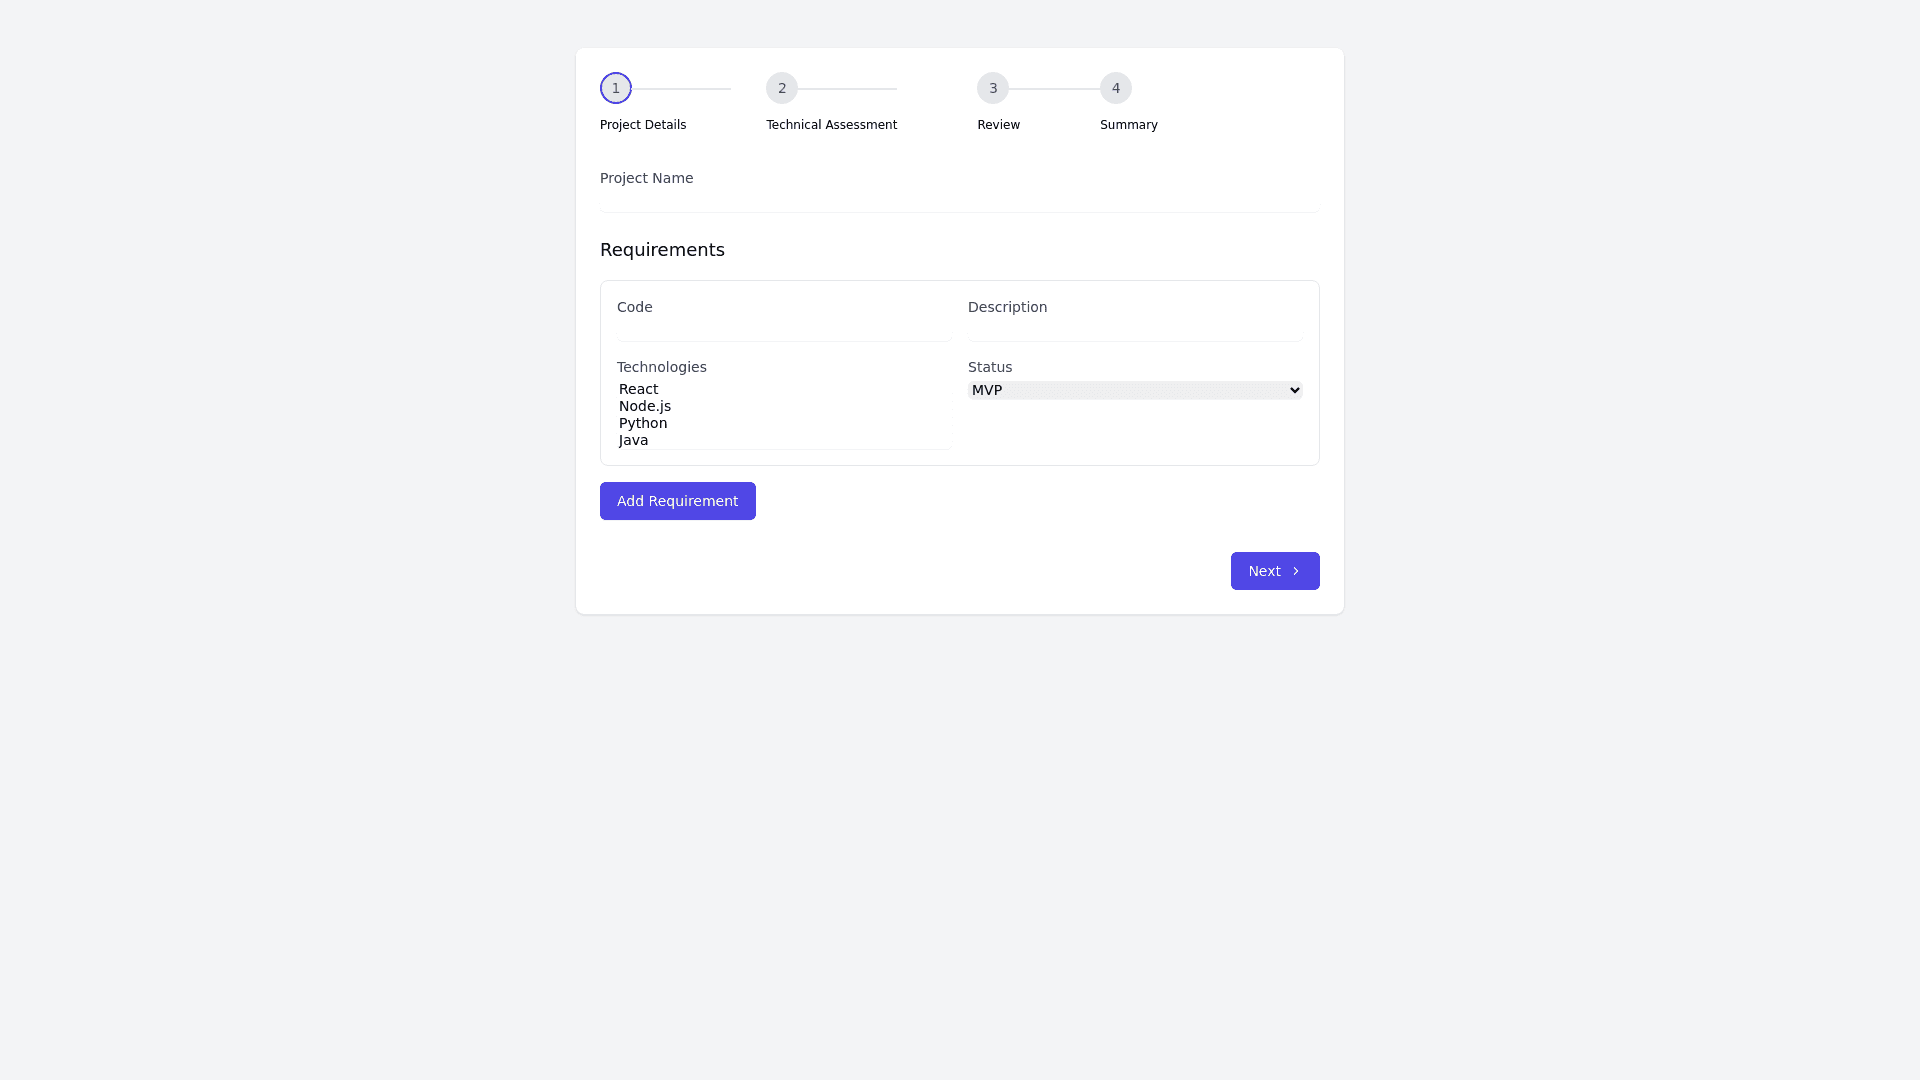Click the step 1 circle indicator

(x=616, y=88)
